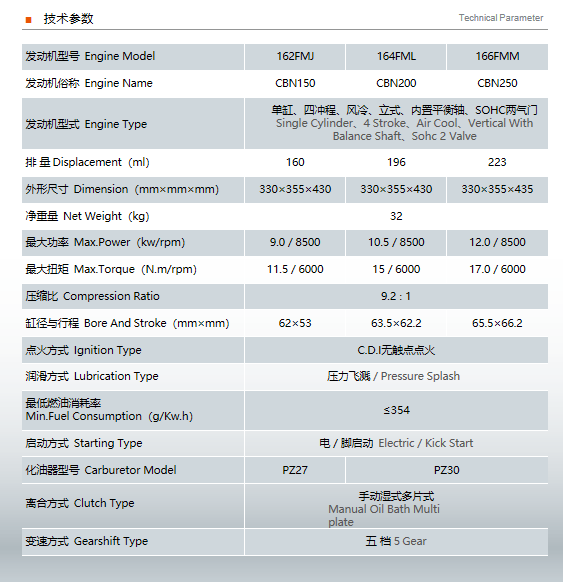Image resolution: width=563 pixels, height=582 pixels.
Task: Click the orange square icon beside 技术参数
Action: (29, 20)
